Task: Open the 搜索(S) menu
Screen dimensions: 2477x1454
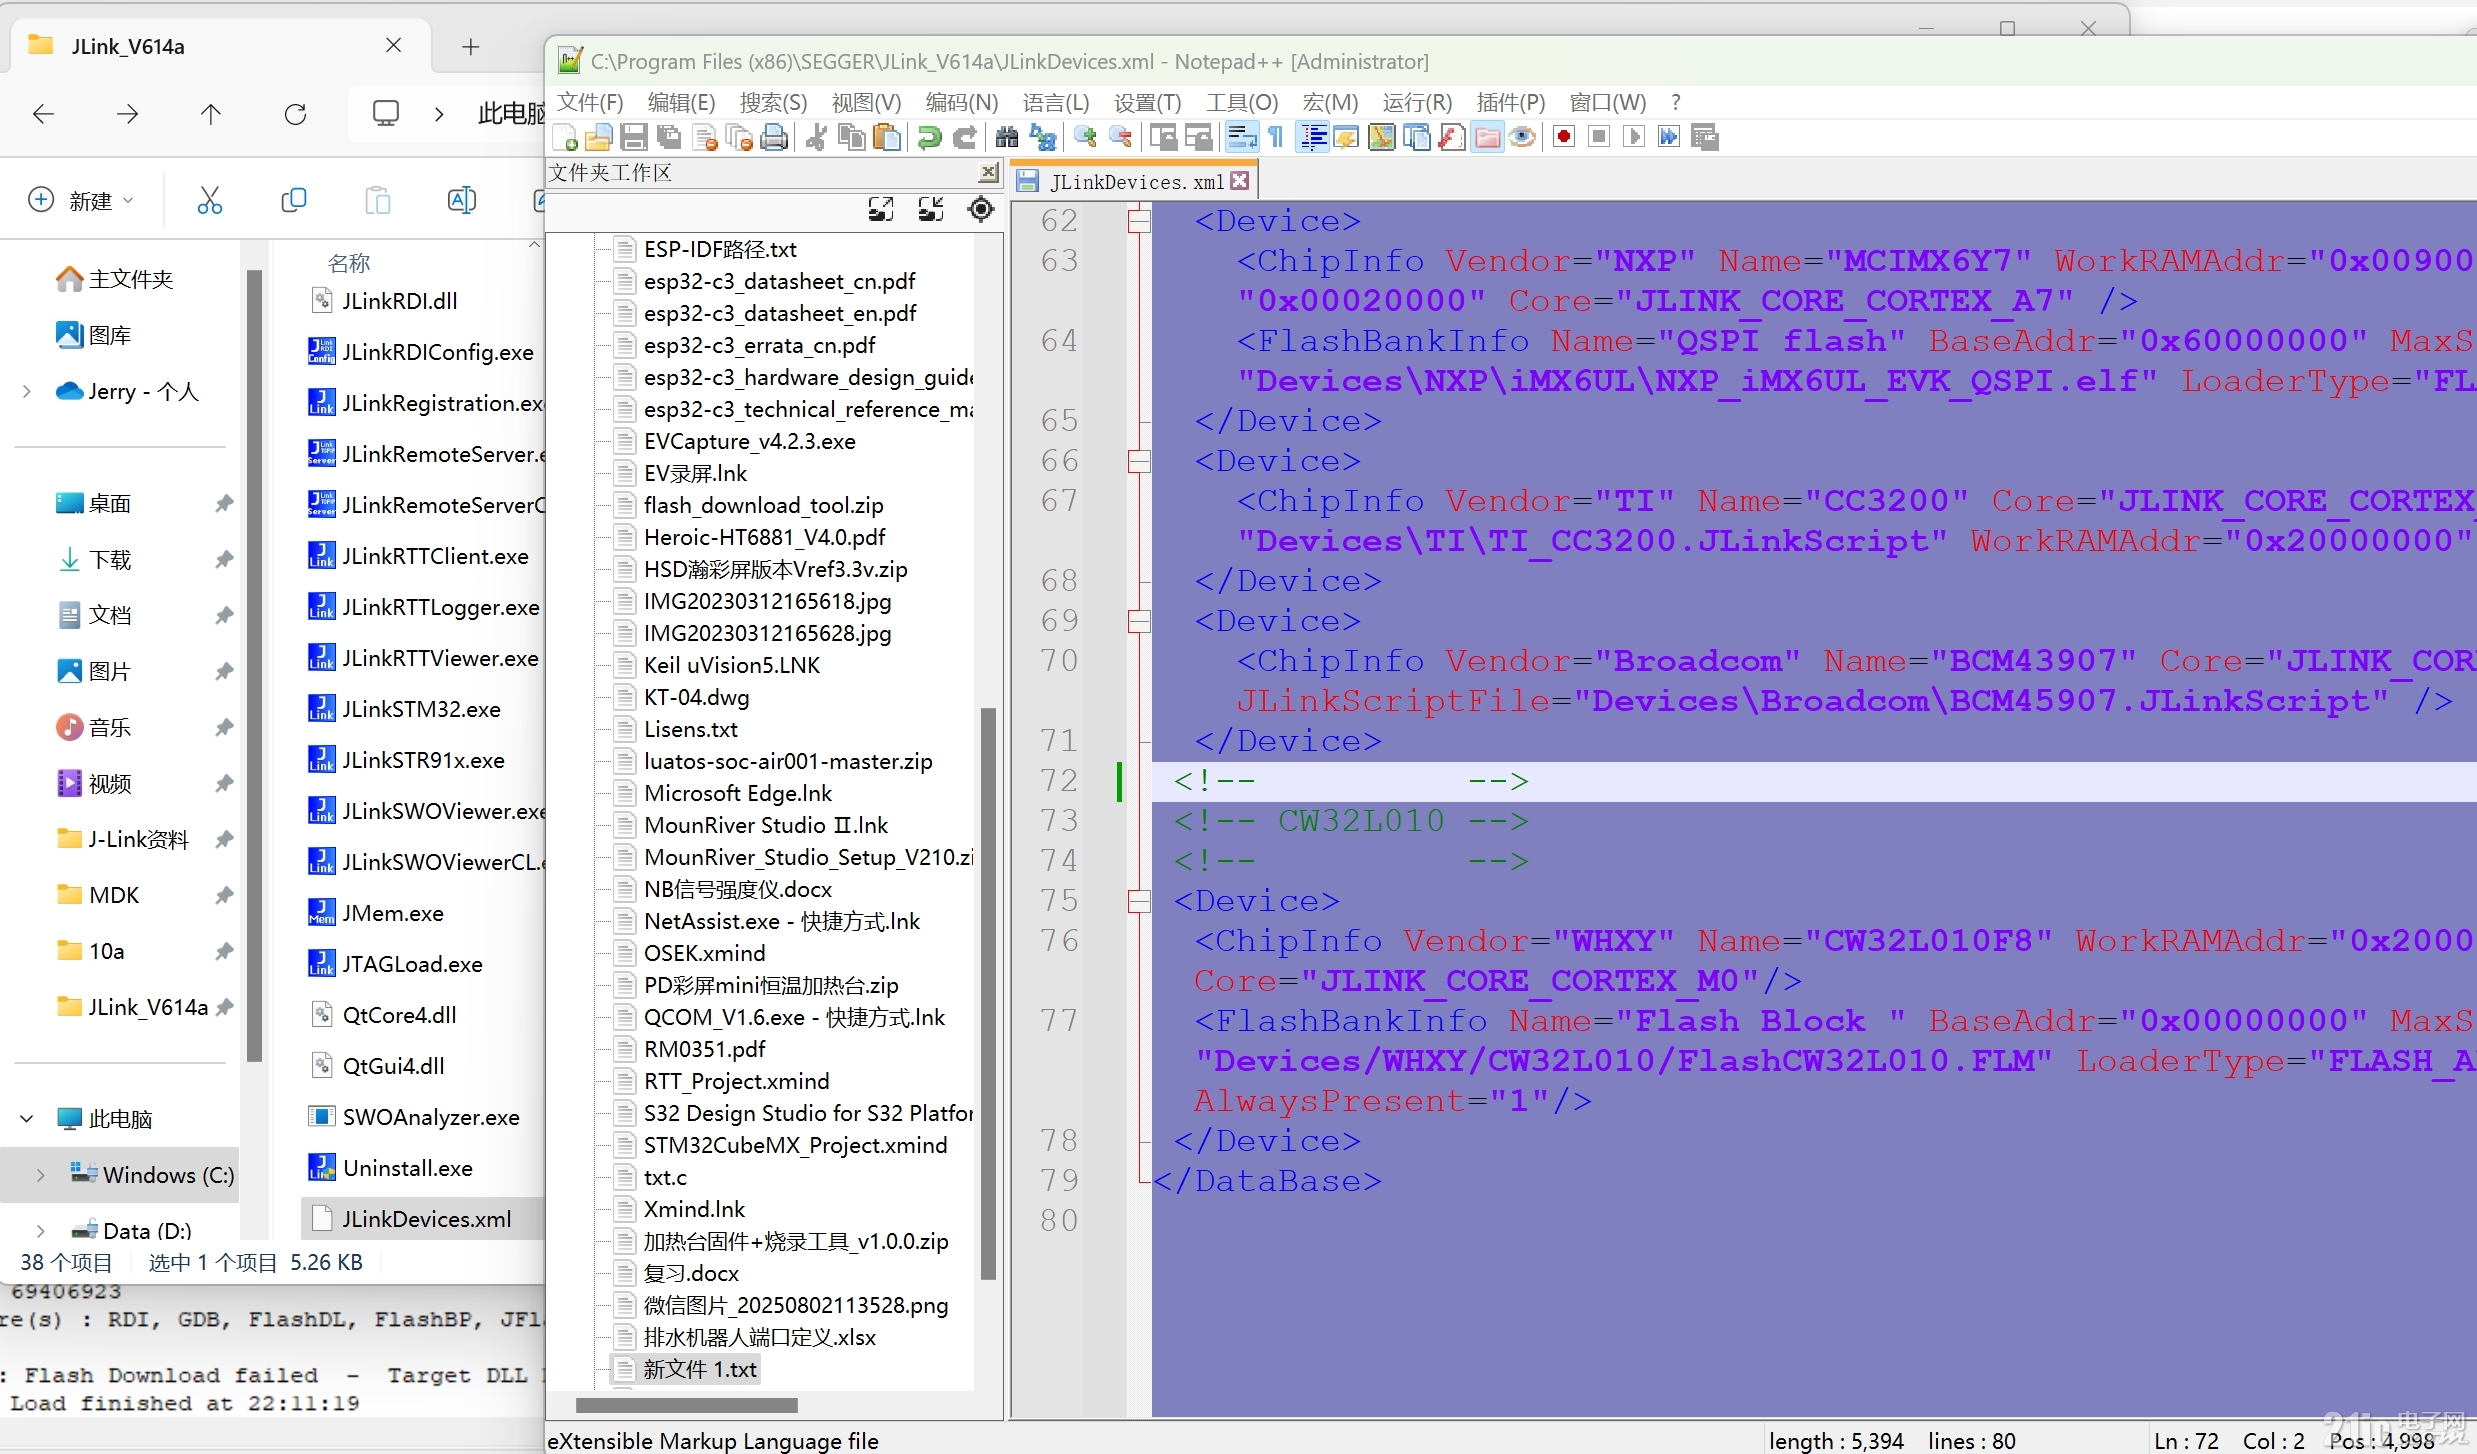Action: tap(773, 102)
